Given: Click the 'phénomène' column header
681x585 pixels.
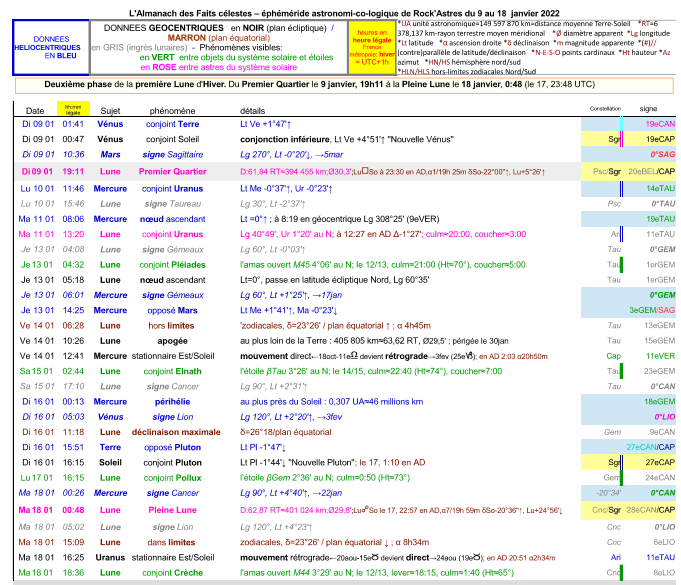Looking at the screenshot, I should (x=173, y=109).
